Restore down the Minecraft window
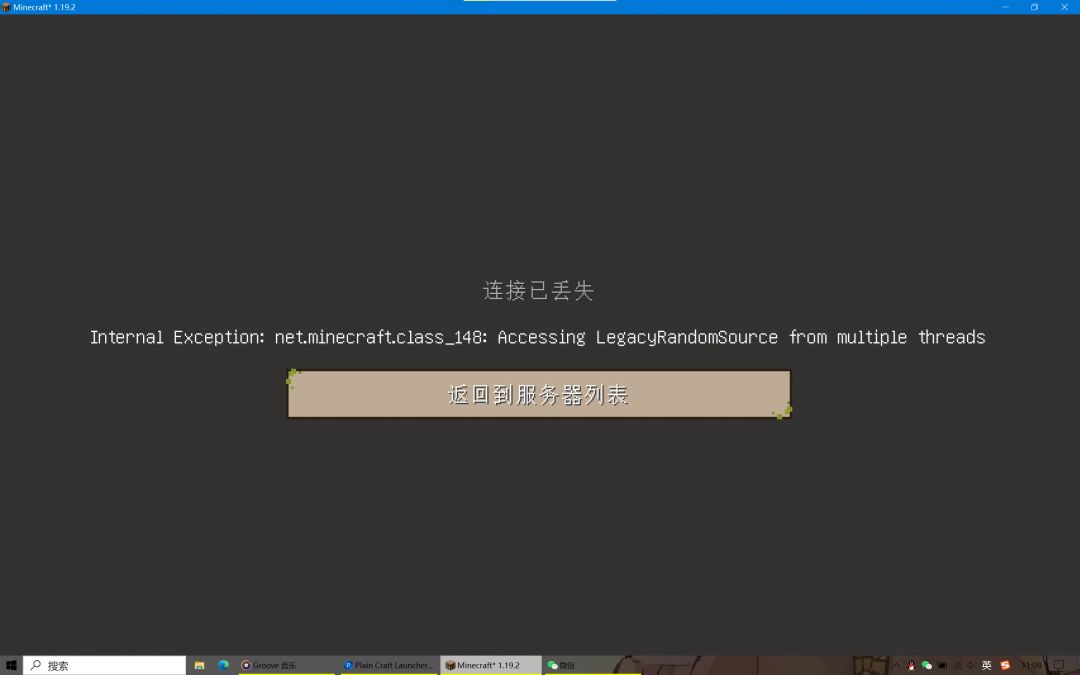 1035,7
